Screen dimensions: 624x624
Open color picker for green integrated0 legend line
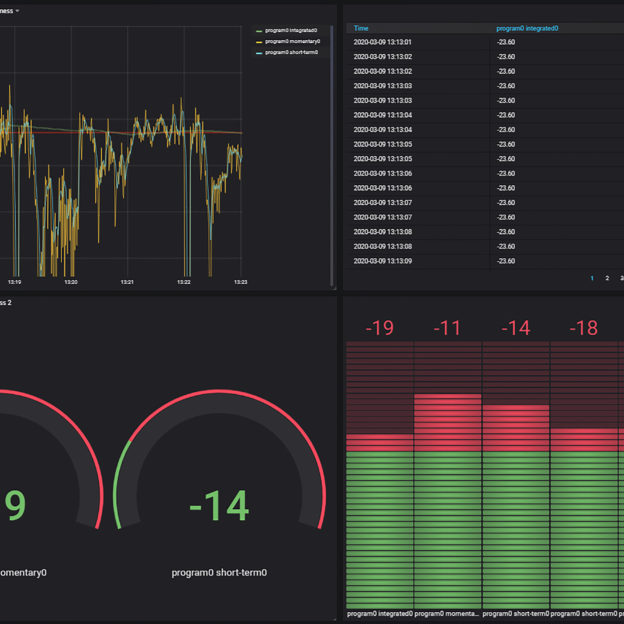click(x=259, y=31)
